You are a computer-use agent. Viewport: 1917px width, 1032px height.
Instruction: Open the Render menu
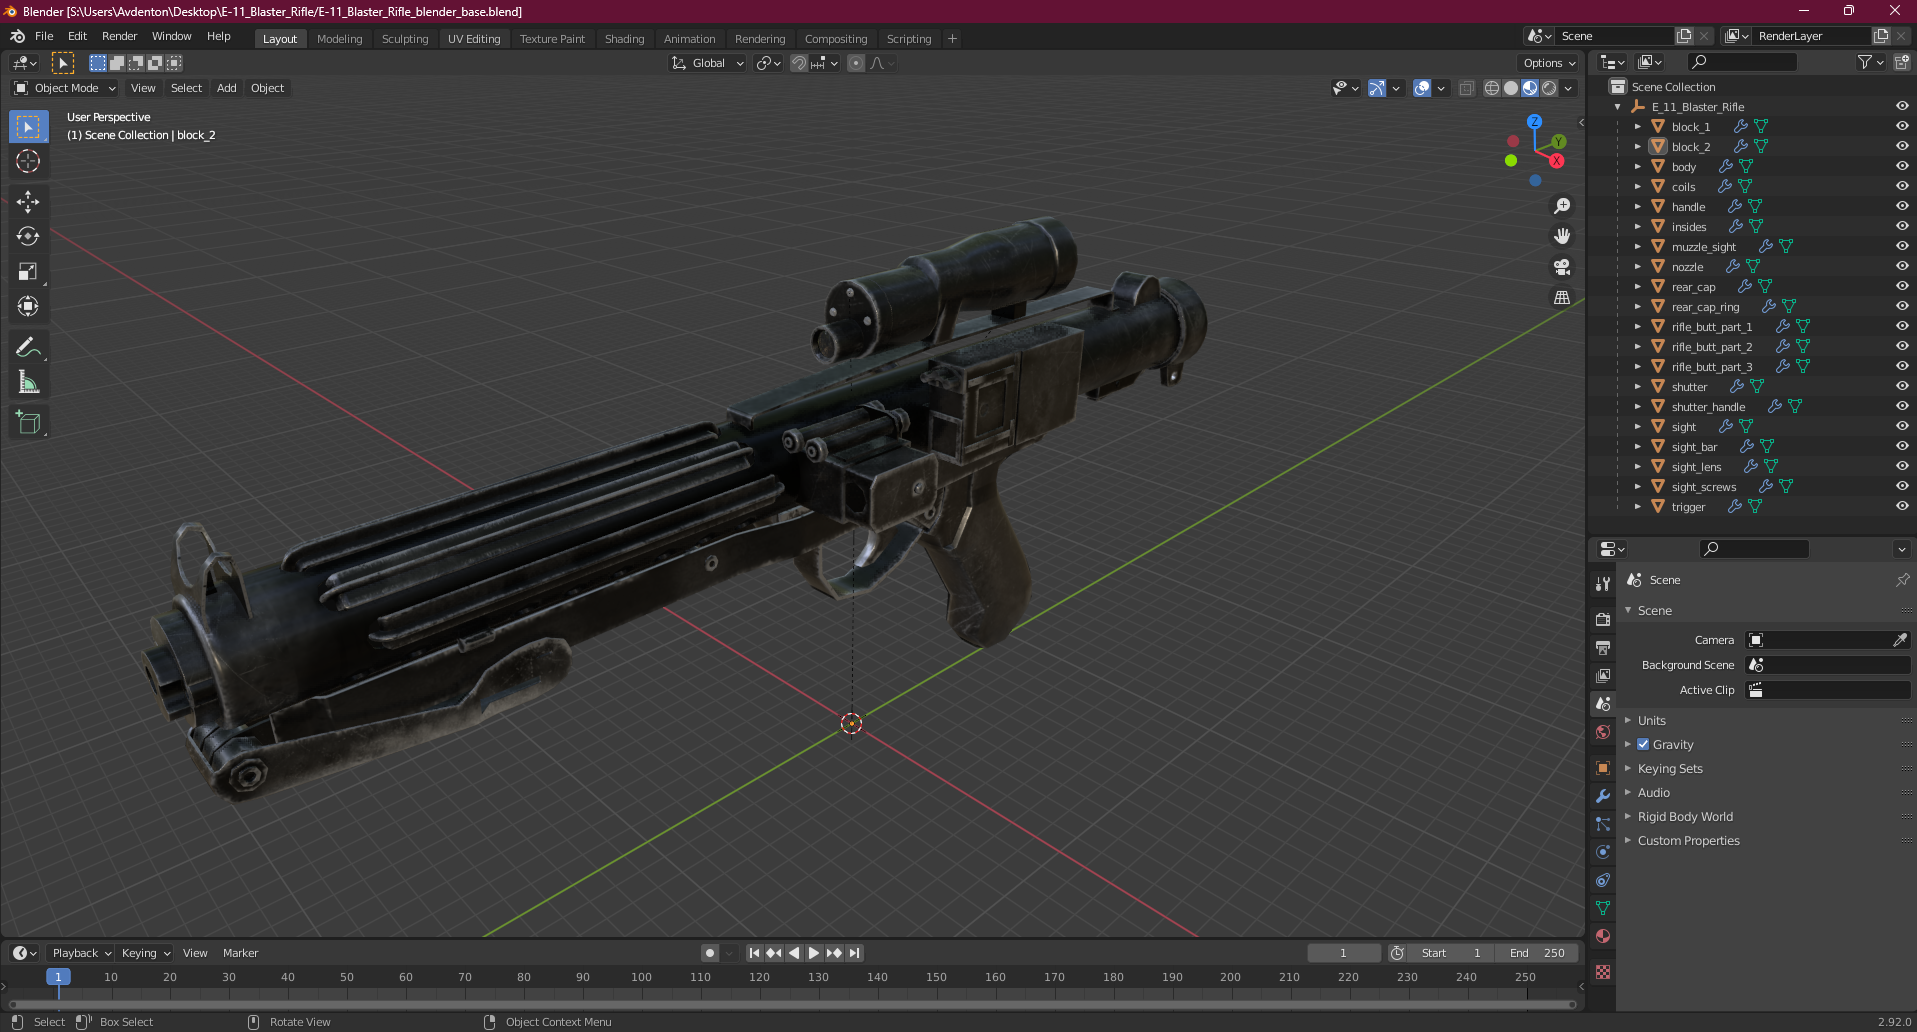point(119,36)
